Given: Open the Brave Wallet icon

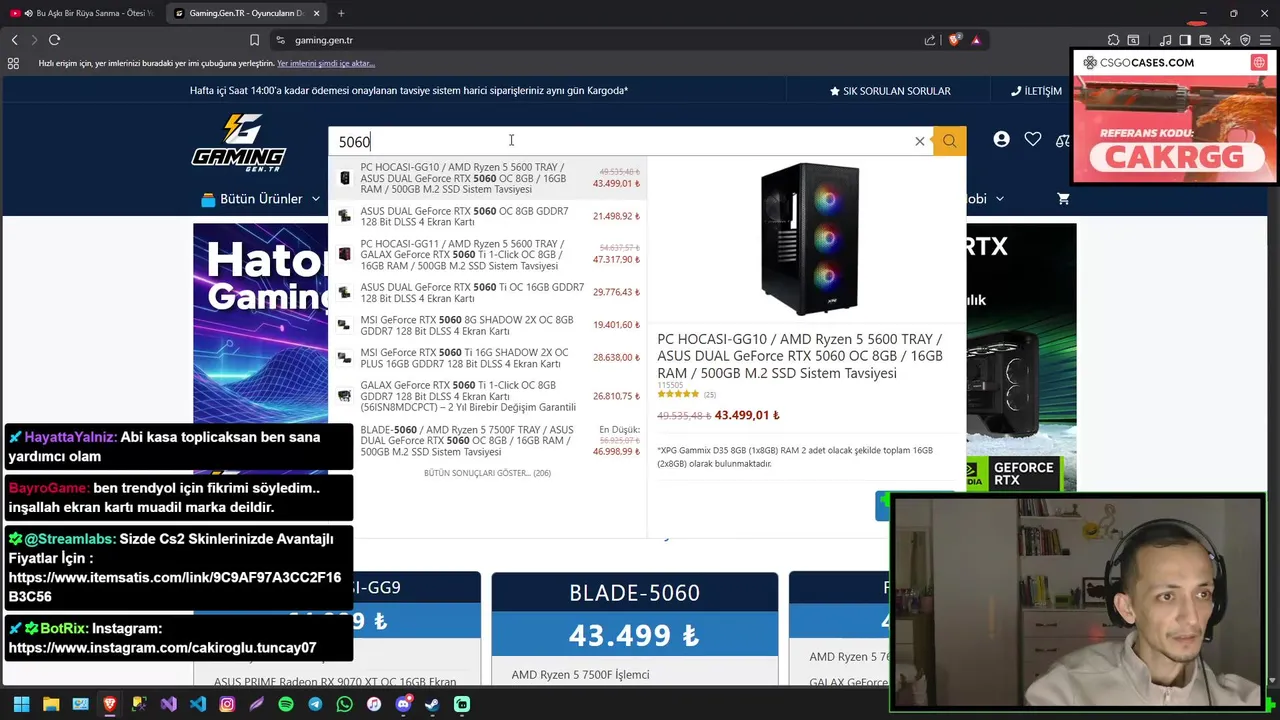Looking at the screenshot, I should pyautogui.click(x=1205, y=40).
